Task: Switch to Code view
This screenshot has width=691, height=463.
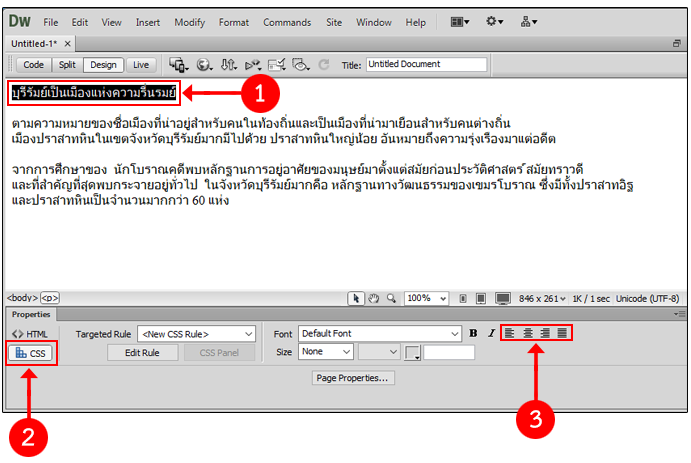Action: 33,65
